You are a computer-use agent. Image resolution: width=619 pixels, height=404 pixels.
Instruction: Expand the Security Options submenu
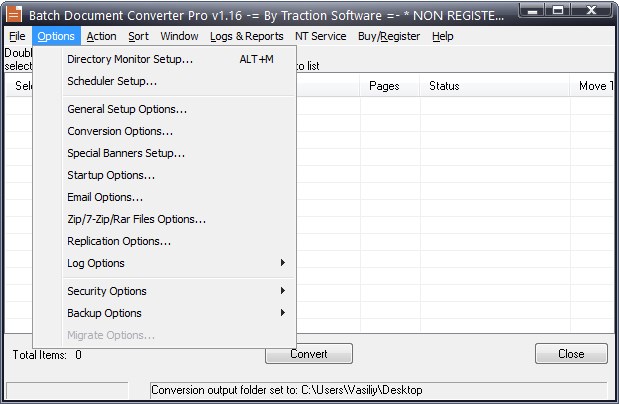tap(107, 291)
